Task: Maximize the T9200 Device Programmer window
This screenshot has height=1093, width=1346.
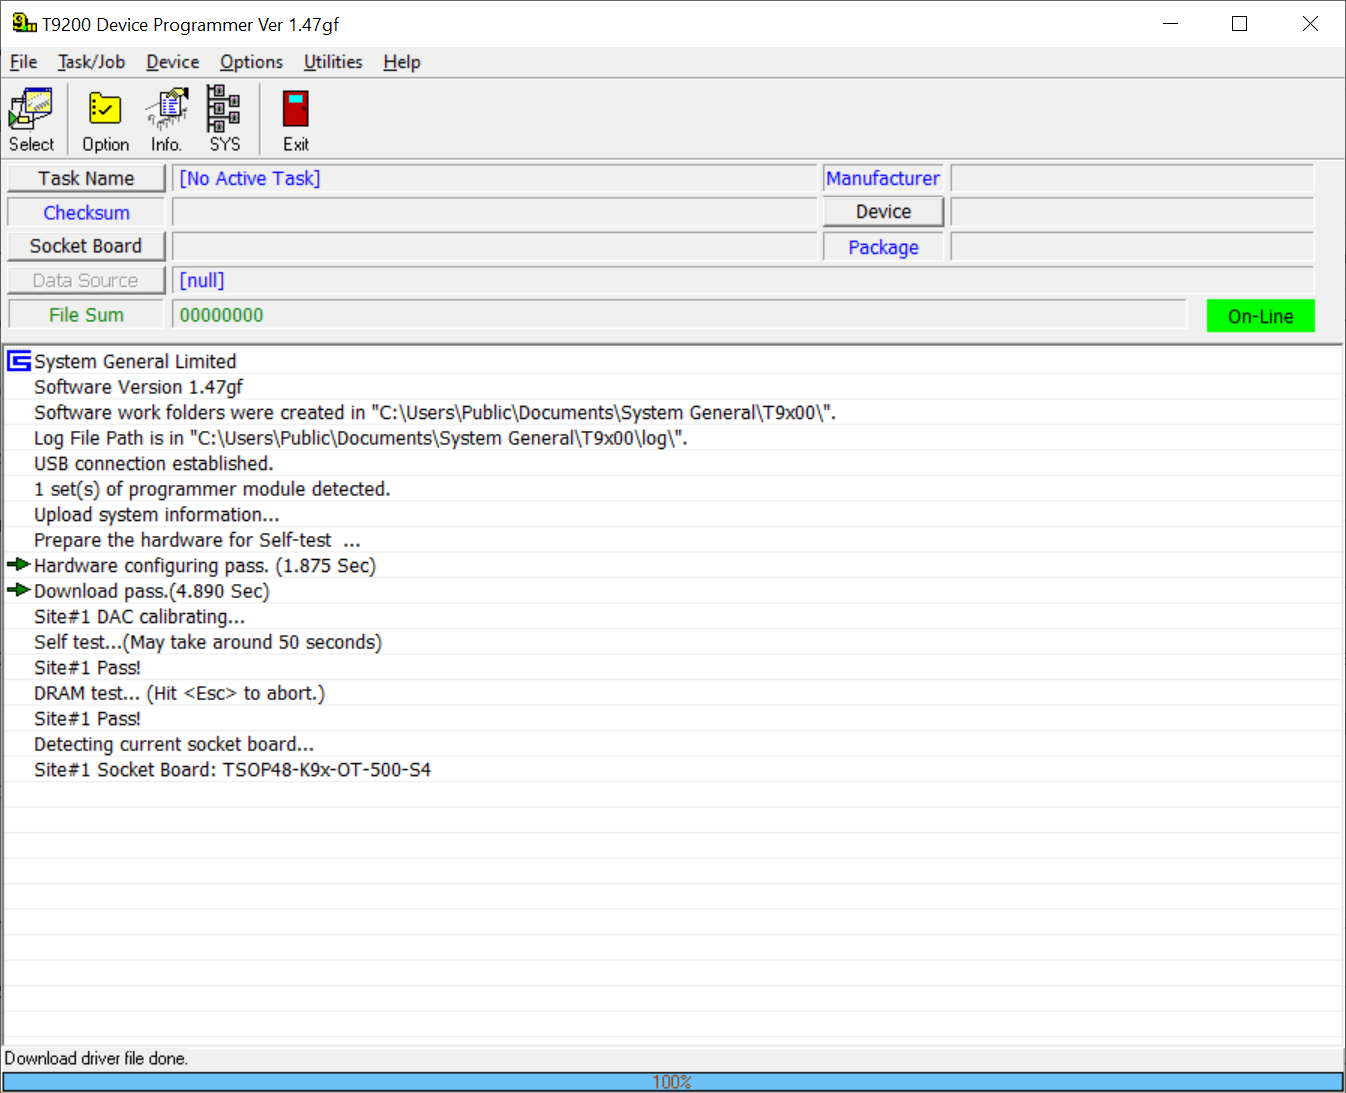Action: (x=1239, y=24)
